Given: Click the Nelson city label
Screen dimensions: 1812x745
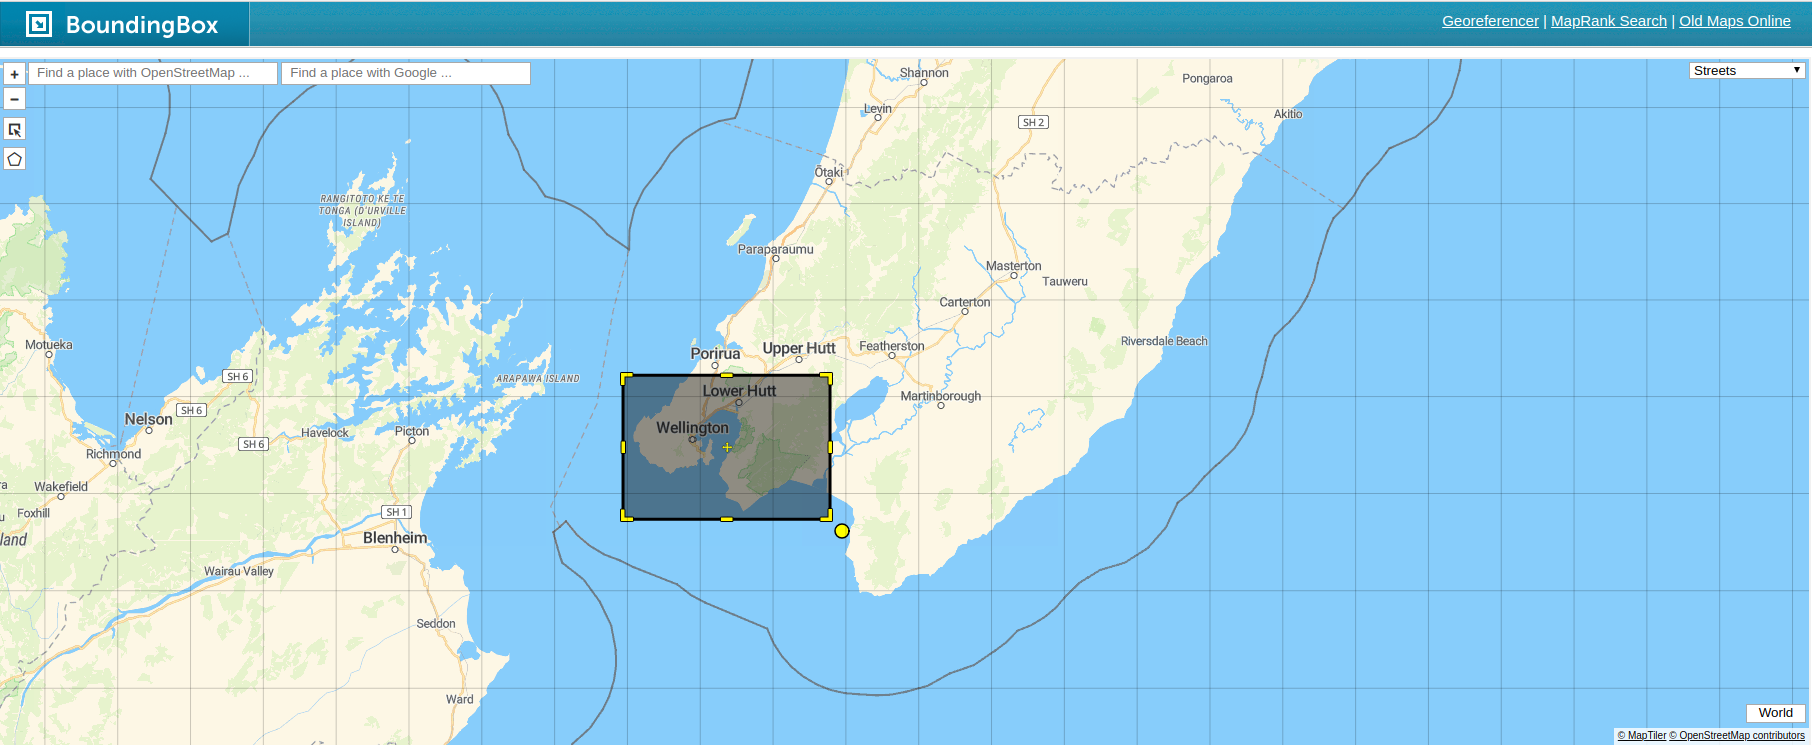Looking at the screenshot, I should click(x=148, y=419).
